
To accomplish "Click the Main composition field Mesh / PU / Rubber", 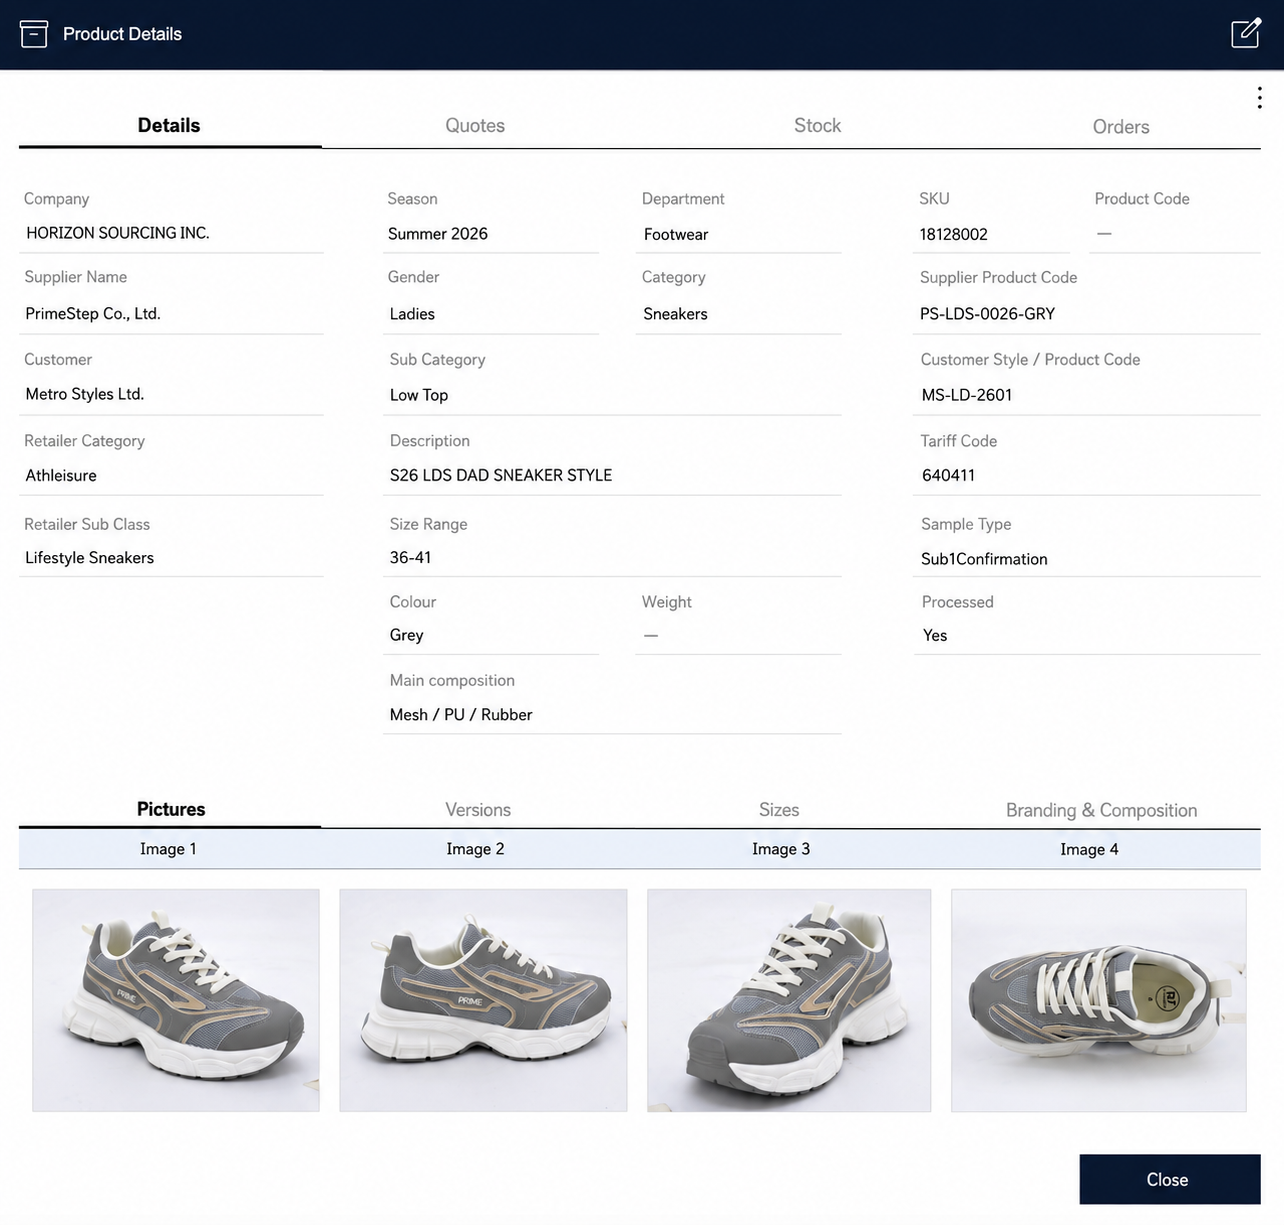I will click(612, 715).
